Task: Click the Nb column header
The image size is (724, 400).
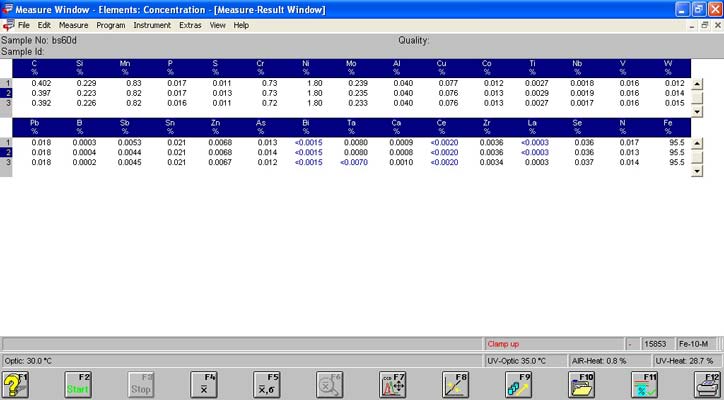Action: point(577,67)
